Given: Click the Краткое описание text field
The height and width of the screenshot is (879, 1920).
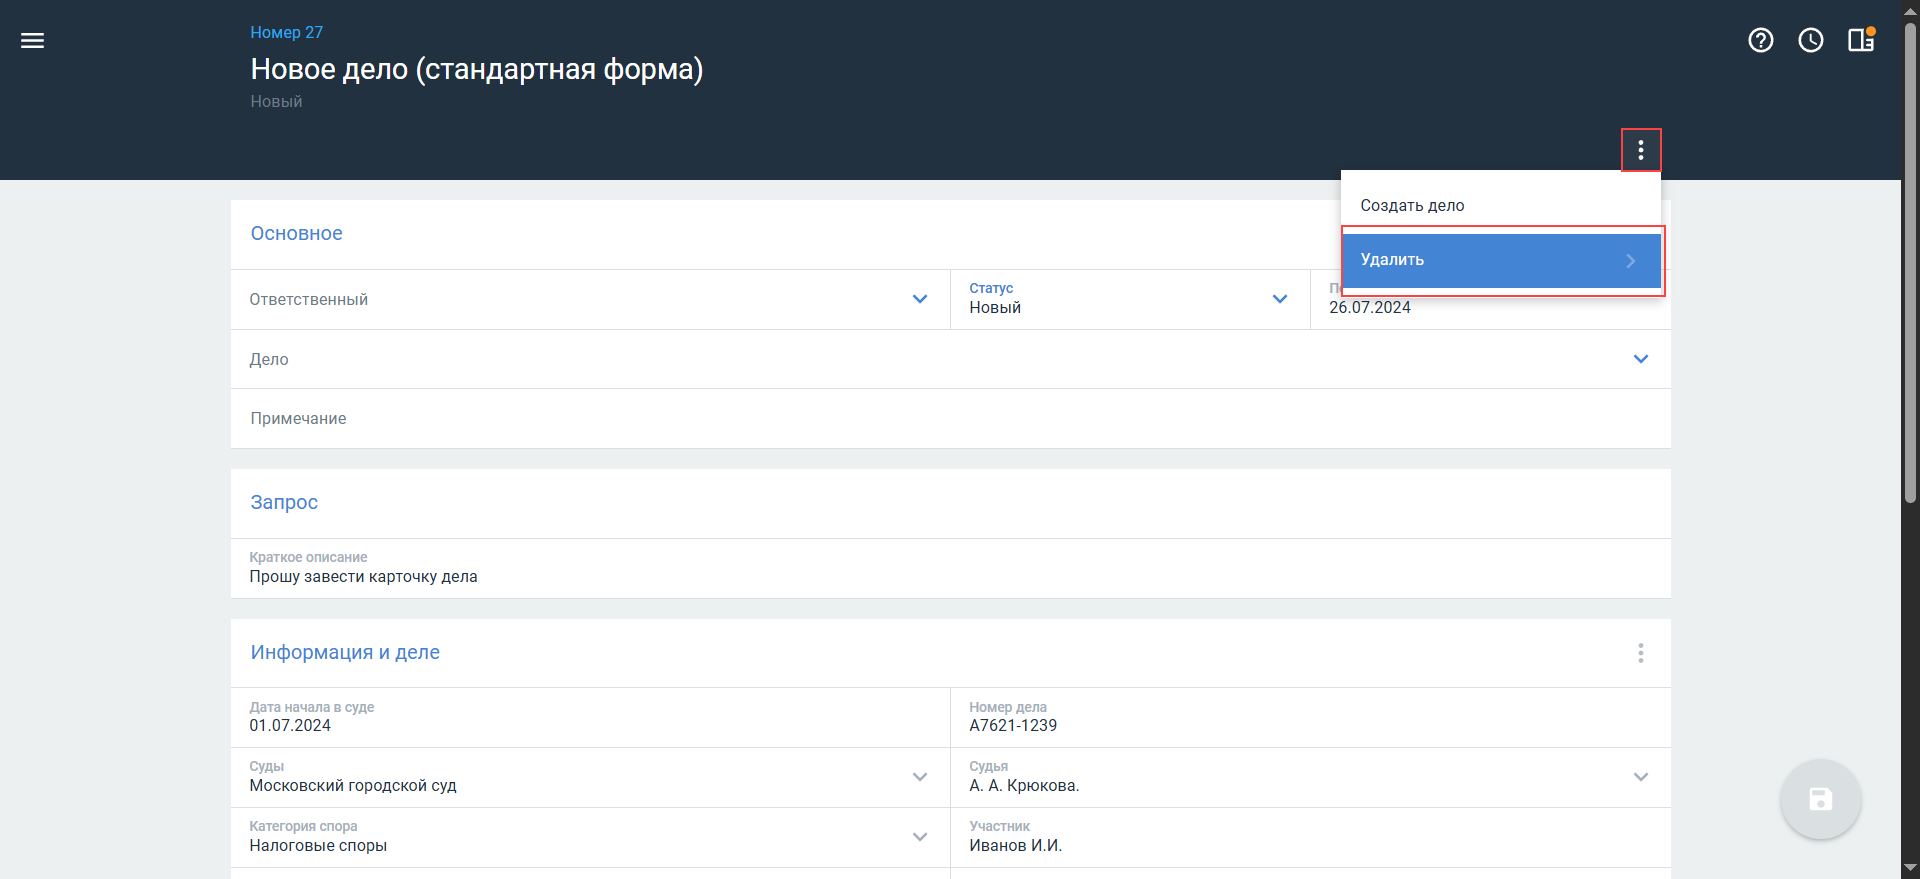Looking at the screenshot, I should (x=940, y=576).
